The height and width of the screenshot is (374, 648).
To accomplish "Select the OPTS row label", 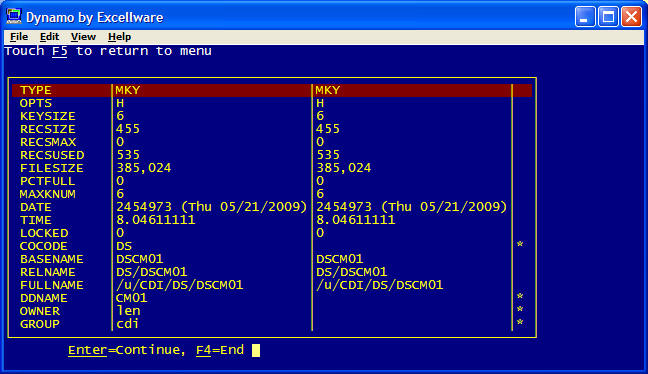I will coord(36,103).
